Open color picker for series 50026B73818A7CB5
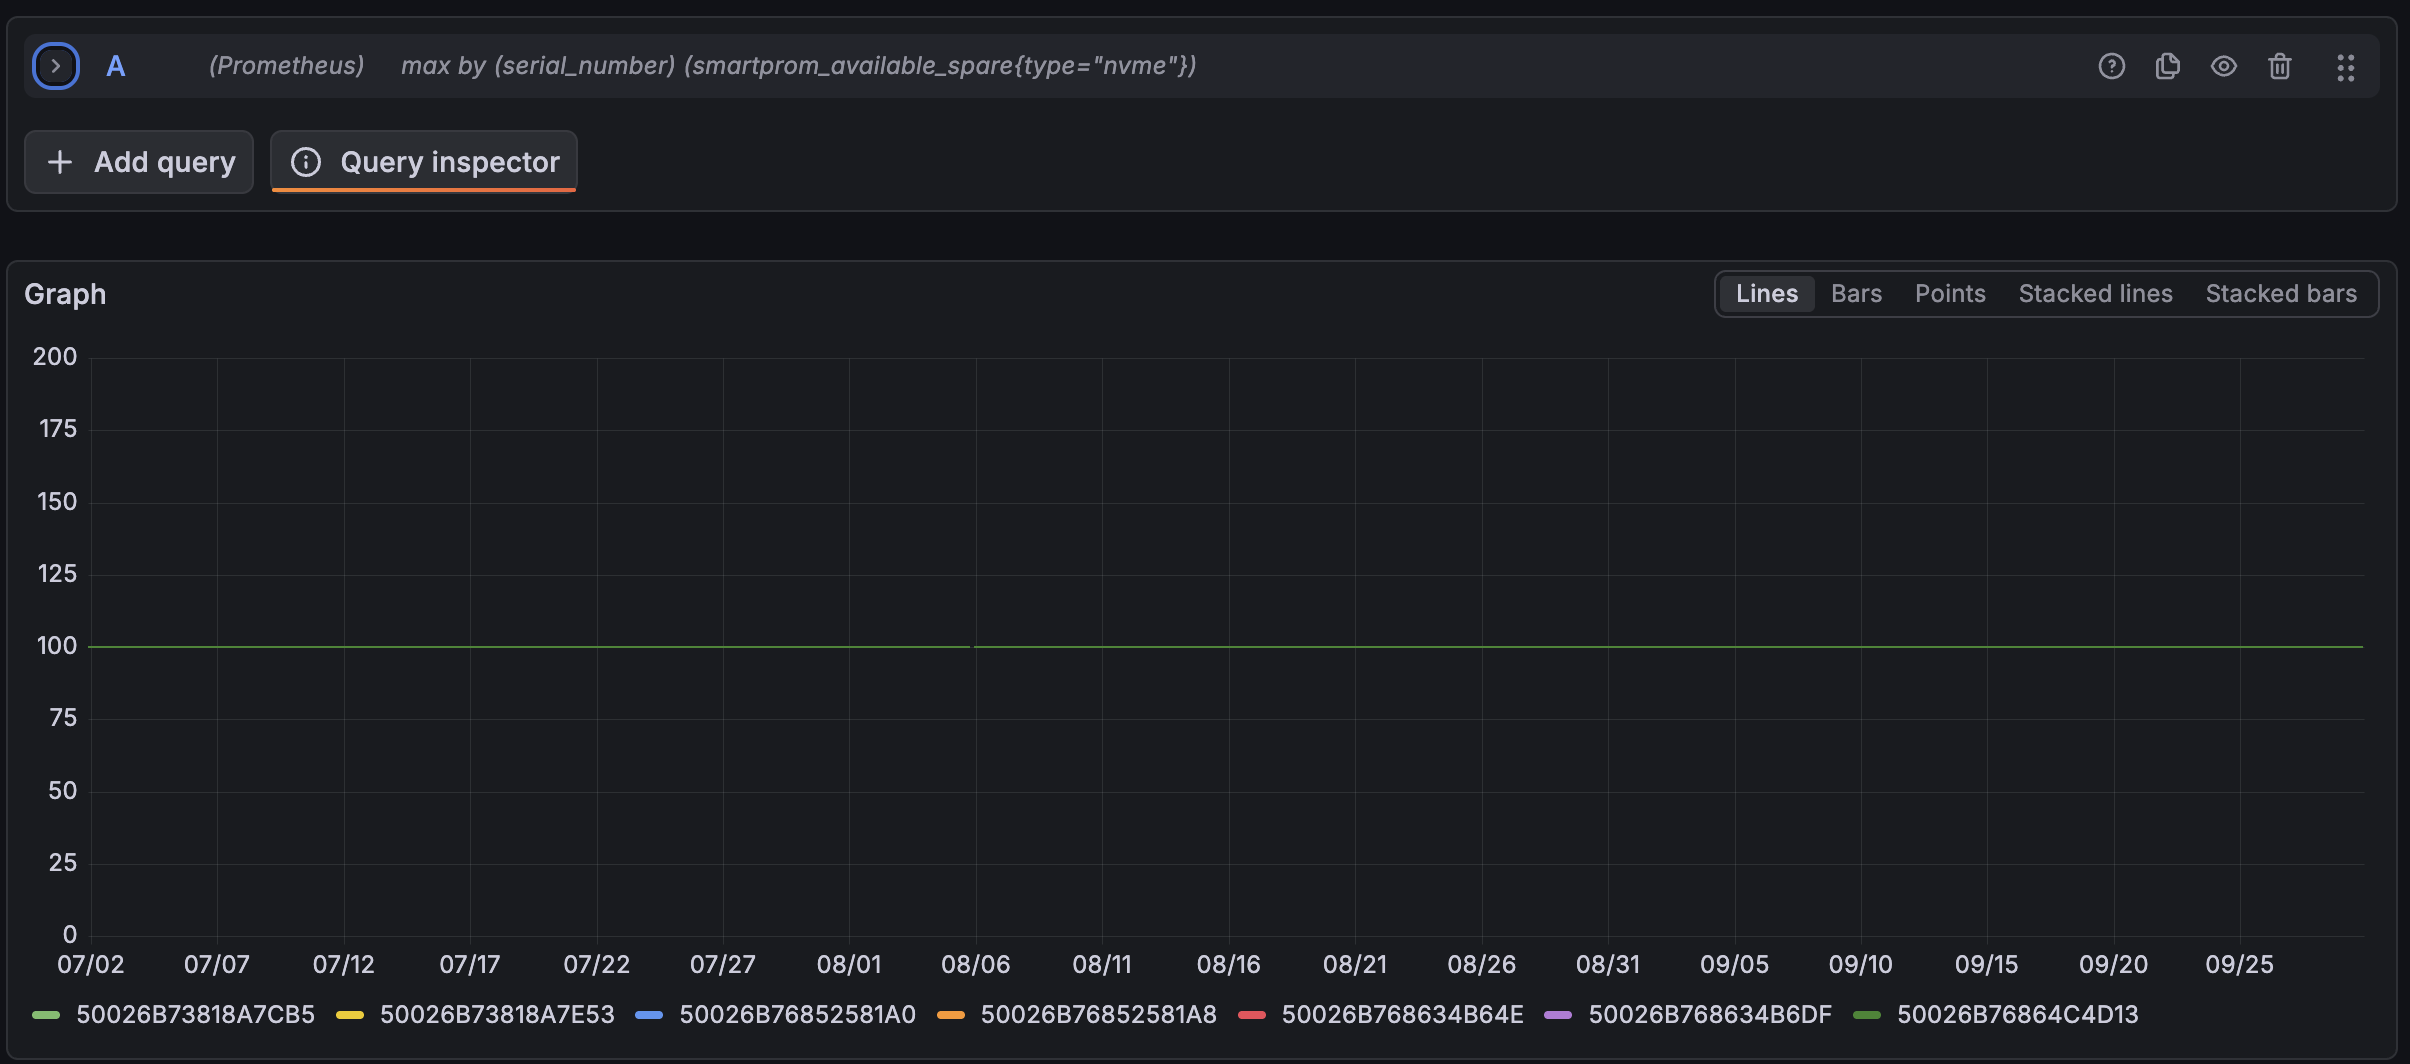The width and height of the screenshot is (2410, 1064). (x=46, y=1015)
